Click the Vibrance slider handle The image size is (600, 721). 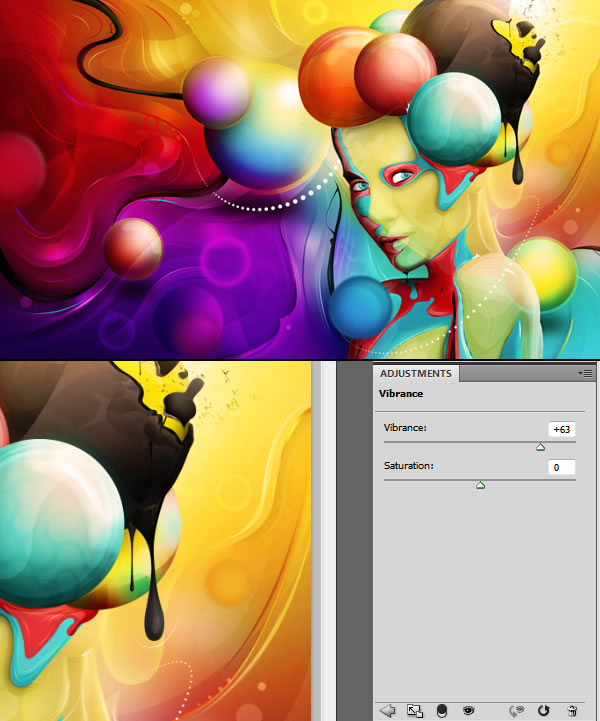click(541, 447)
